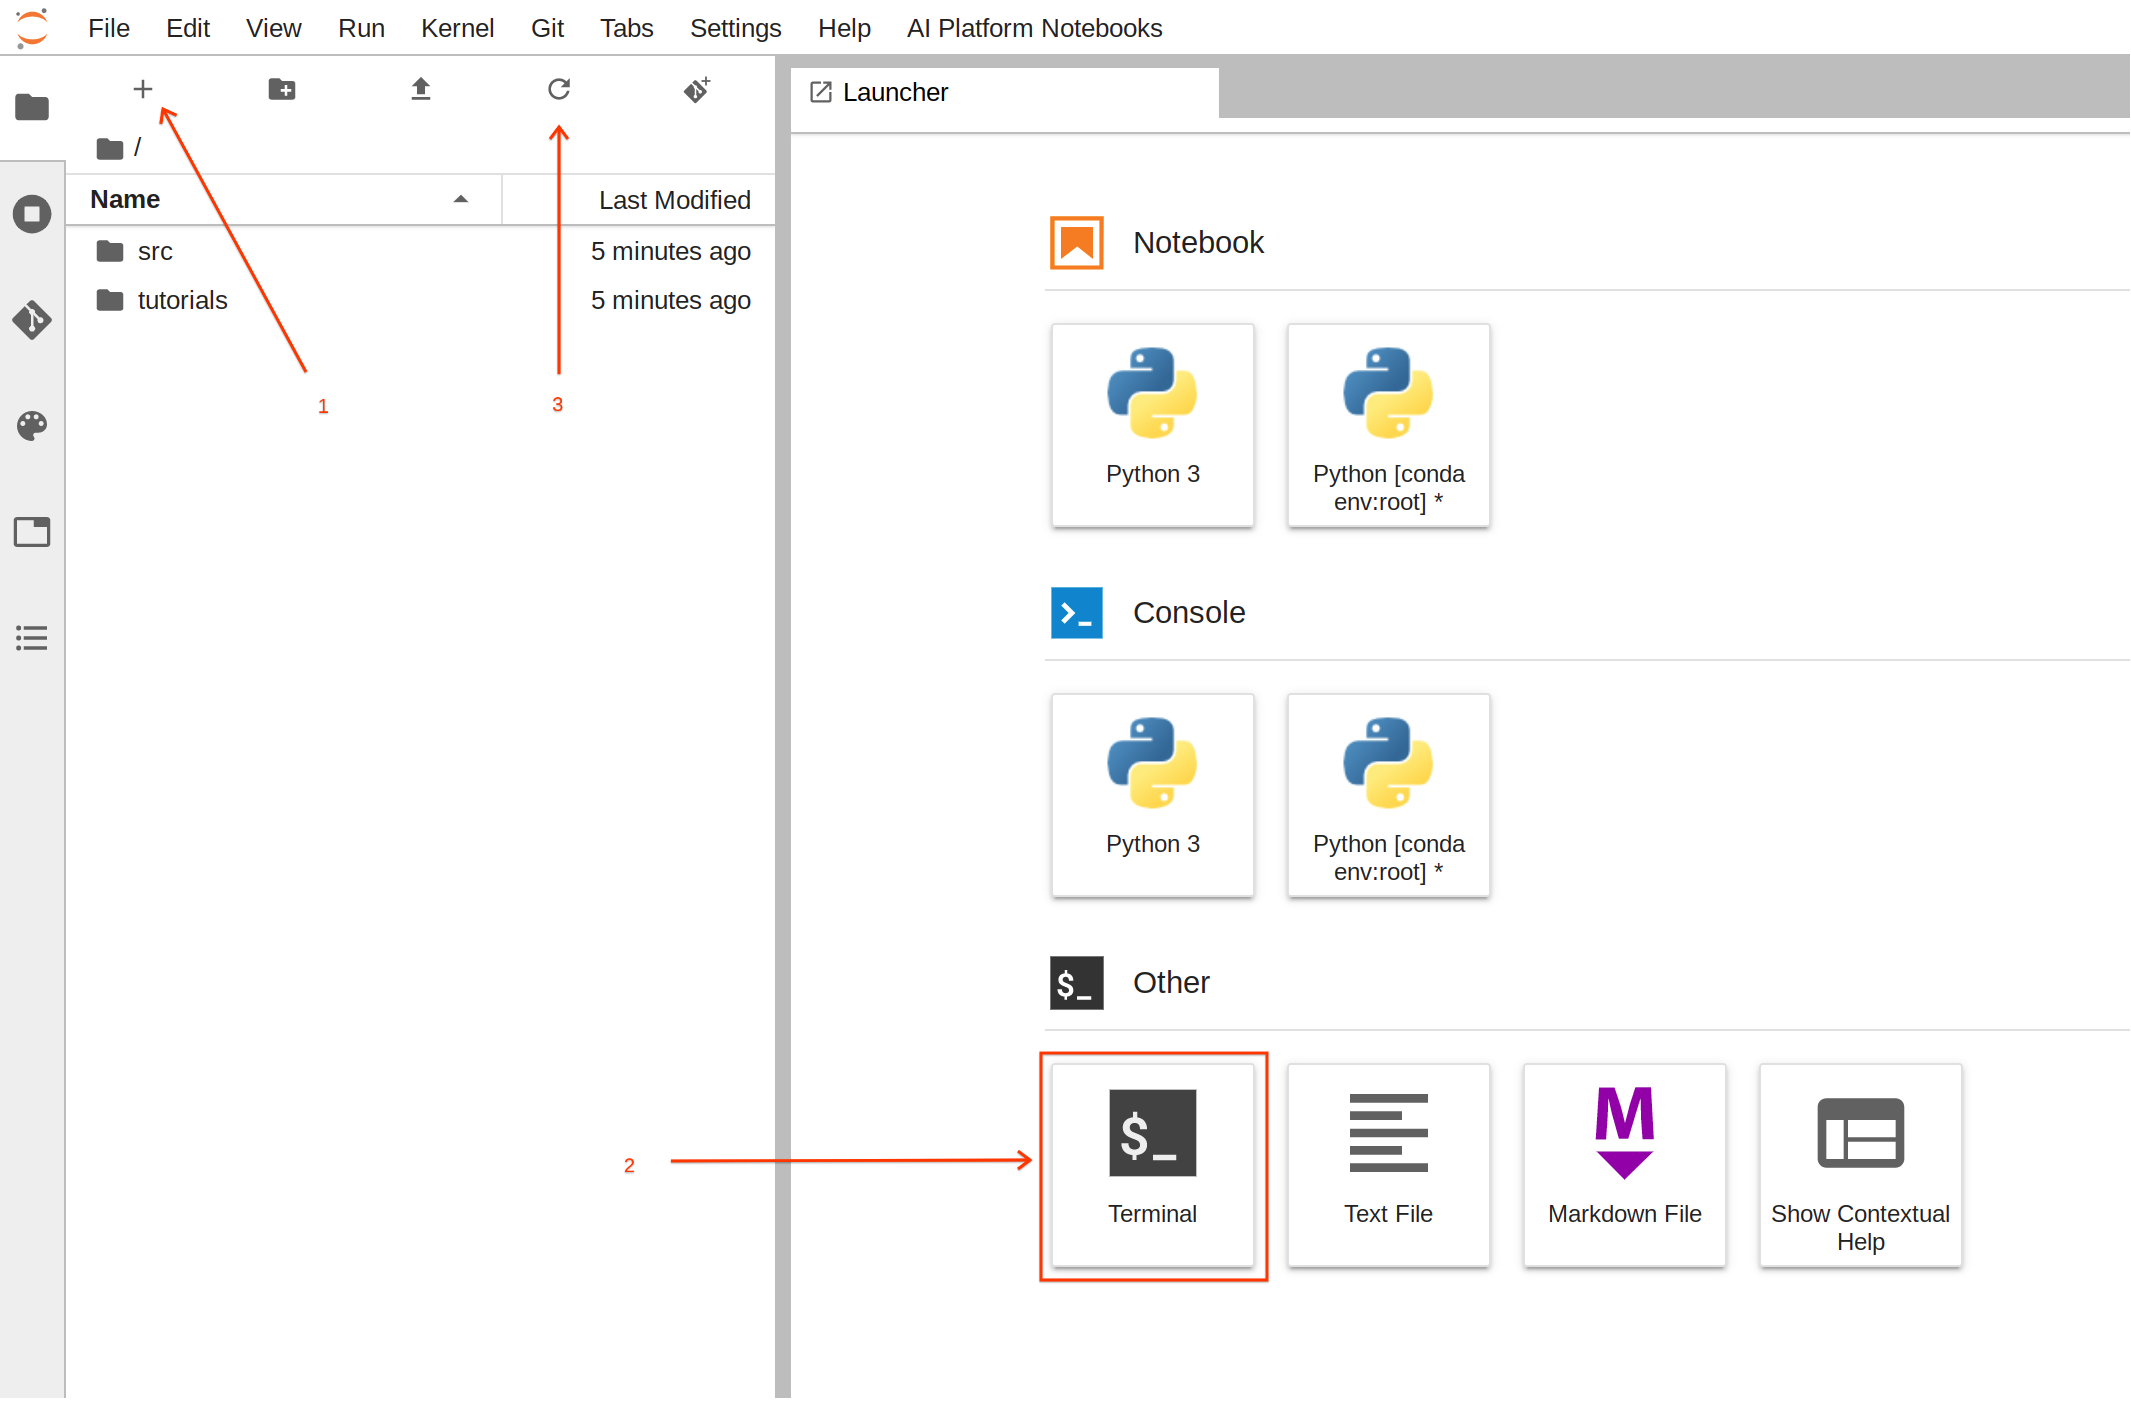Open the Git menu

pos(547,28)
